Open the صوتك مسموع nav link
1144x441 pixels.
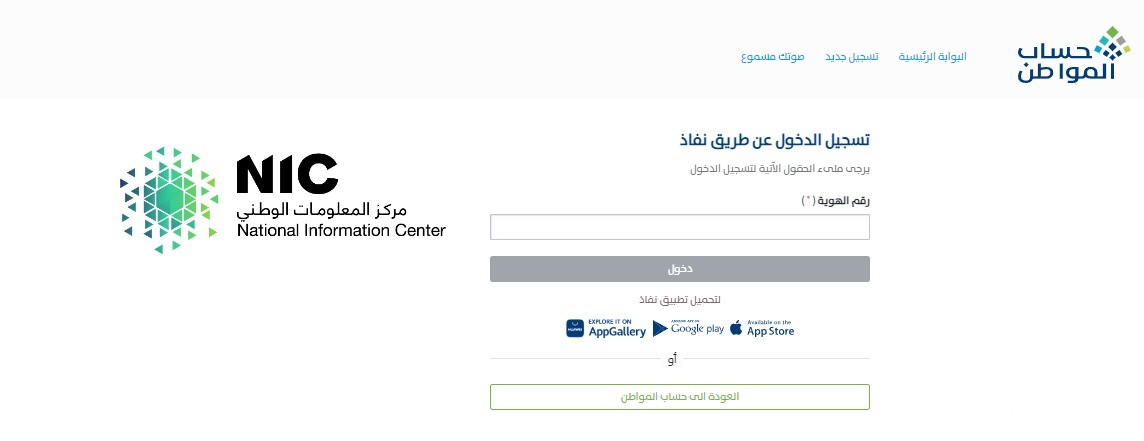(x=773, y=56)
